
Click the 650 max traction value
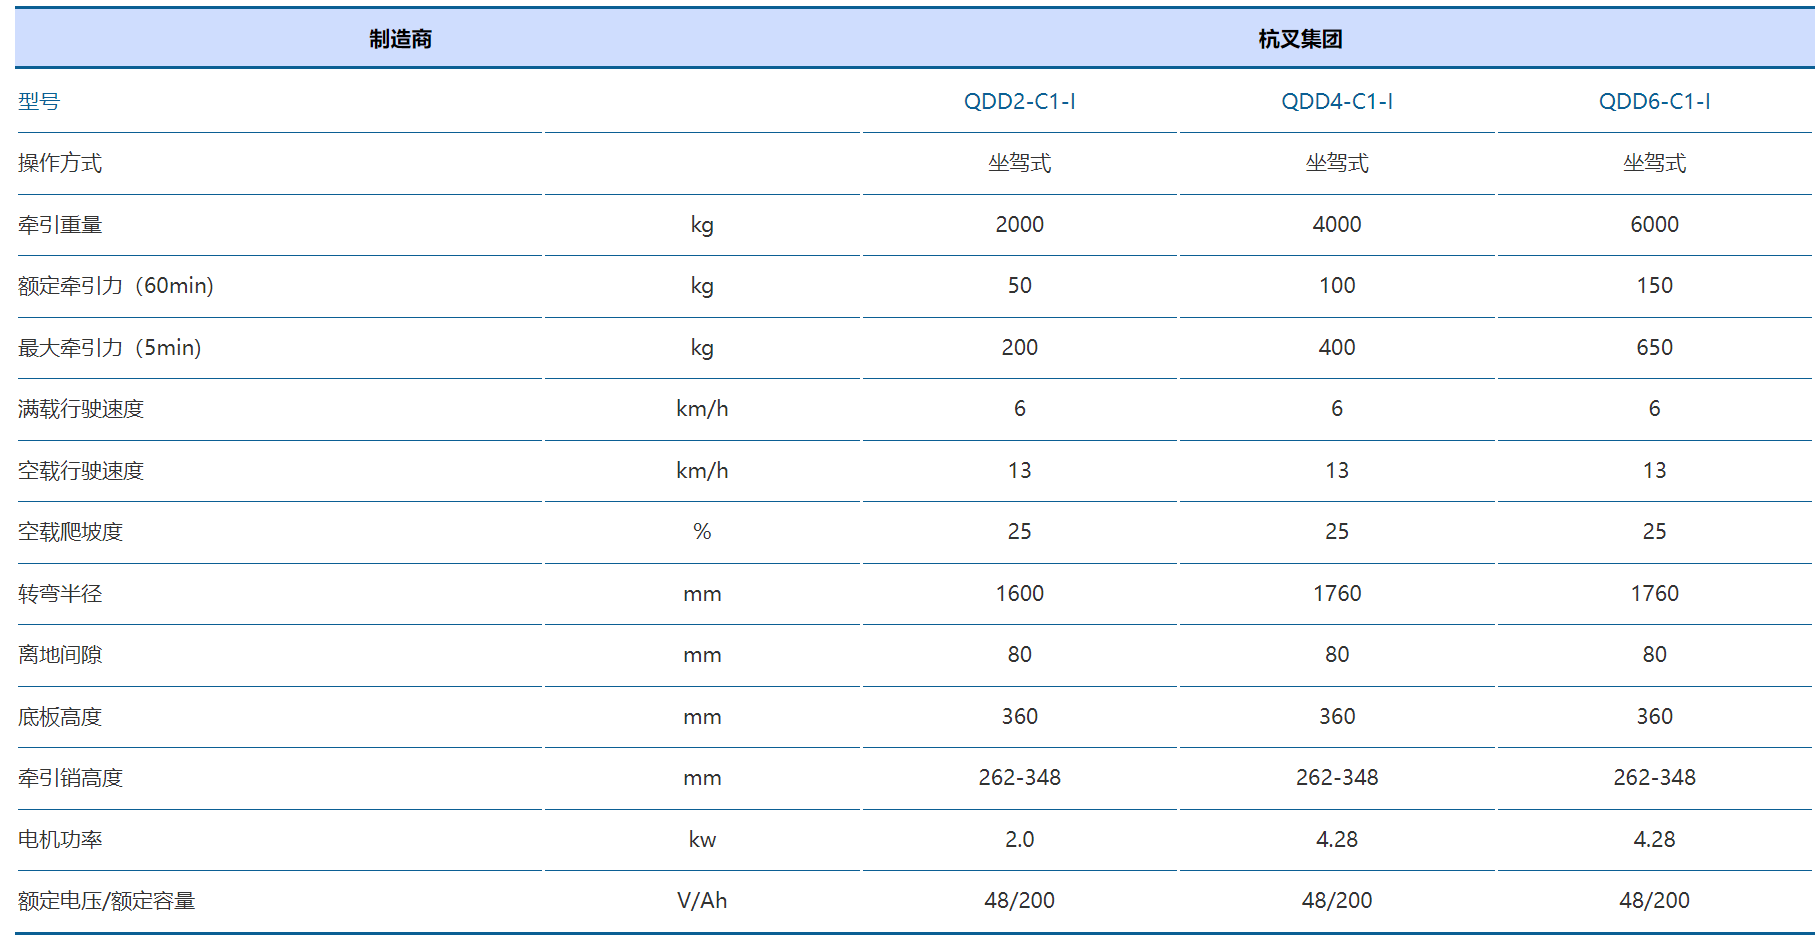(x=1654, y=348)
